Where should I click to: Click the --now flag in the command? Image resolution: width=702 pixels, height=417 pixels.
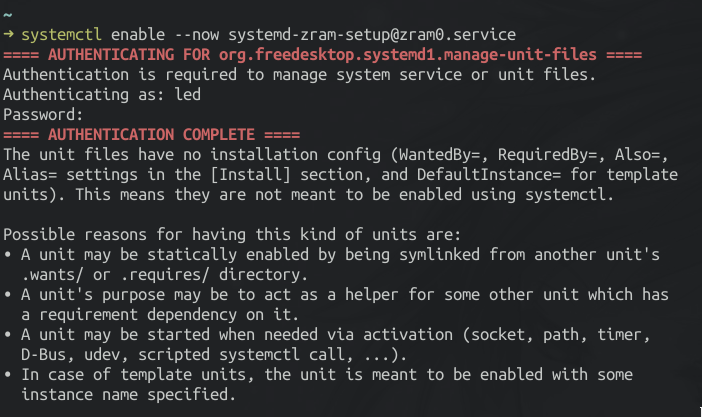tap(195, 33)
